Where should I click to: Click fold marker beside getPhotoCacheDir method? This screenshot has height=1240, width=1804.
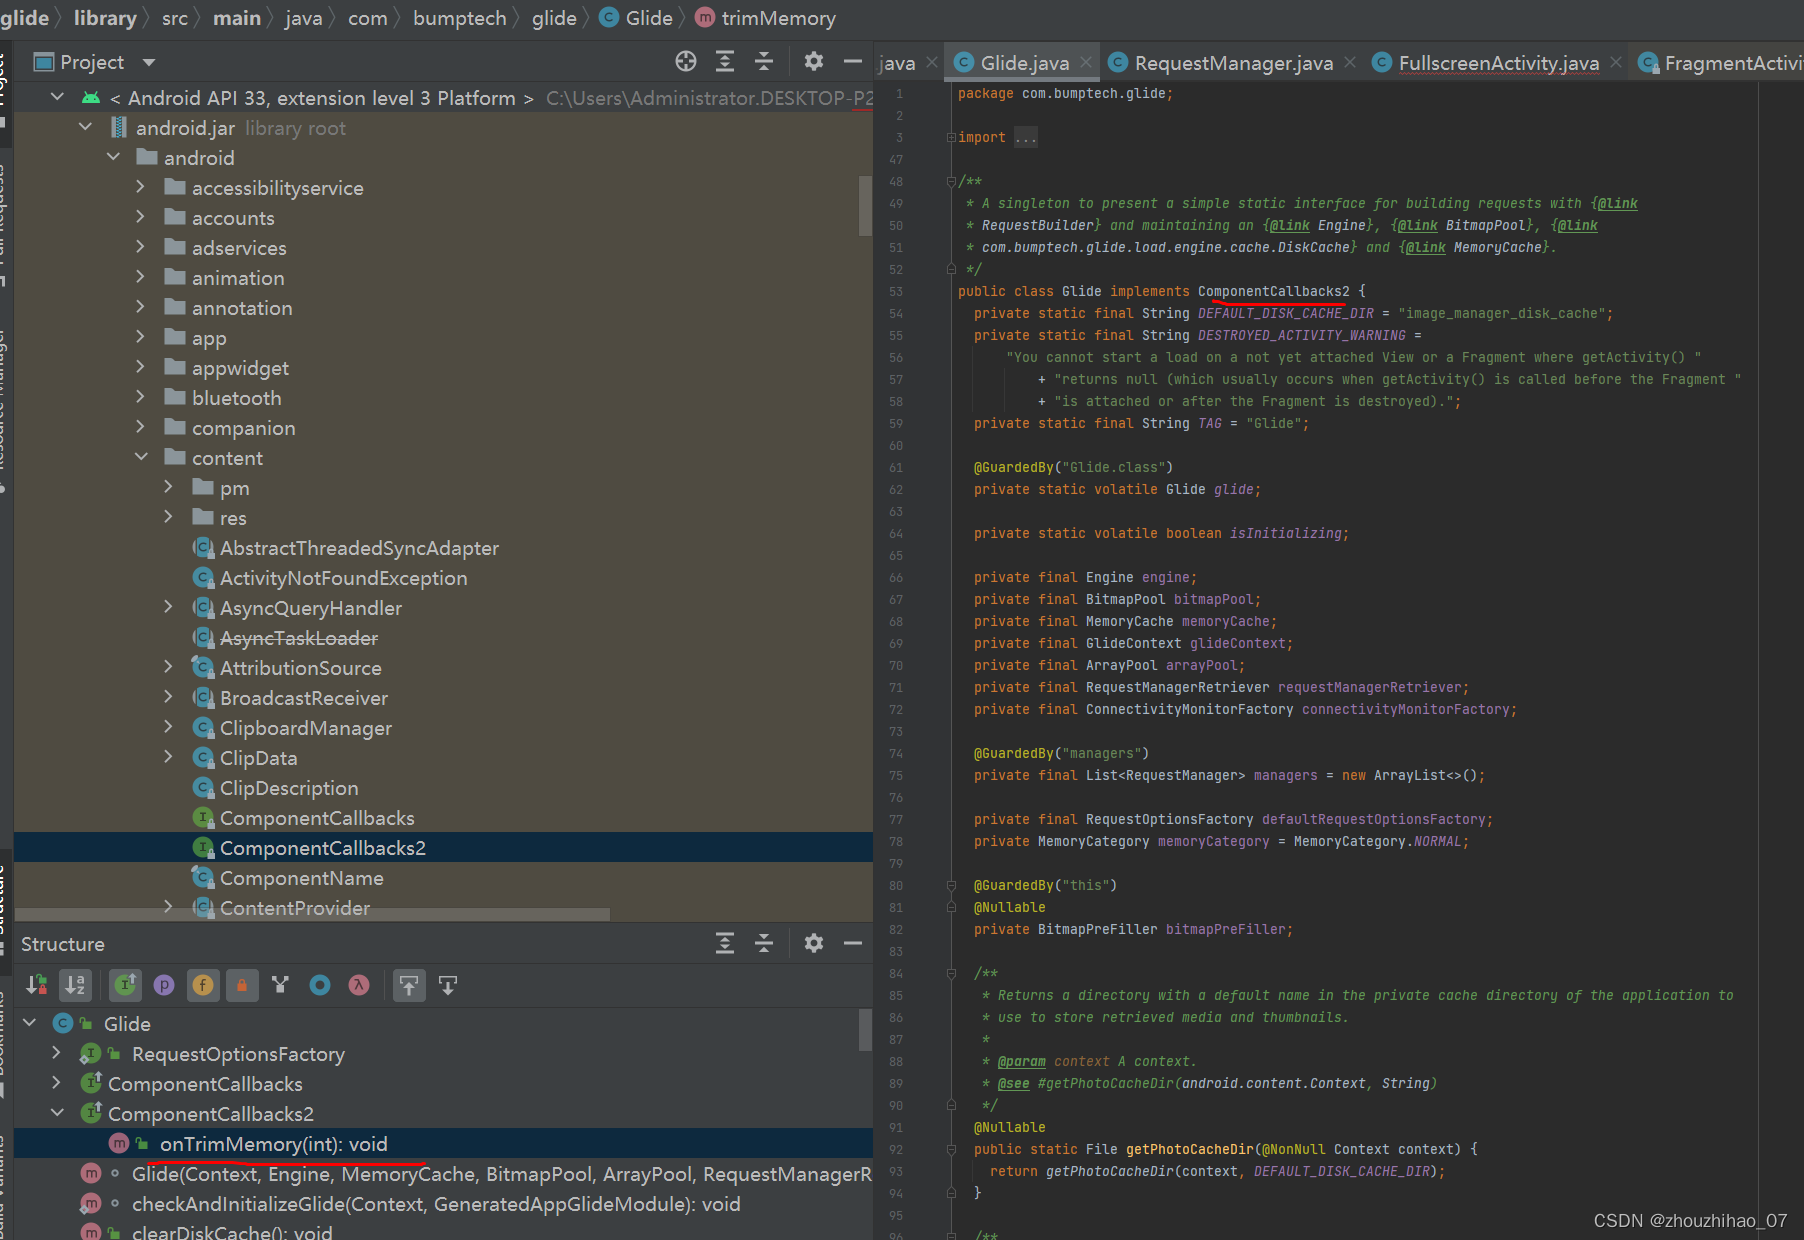pos(951,1149)
